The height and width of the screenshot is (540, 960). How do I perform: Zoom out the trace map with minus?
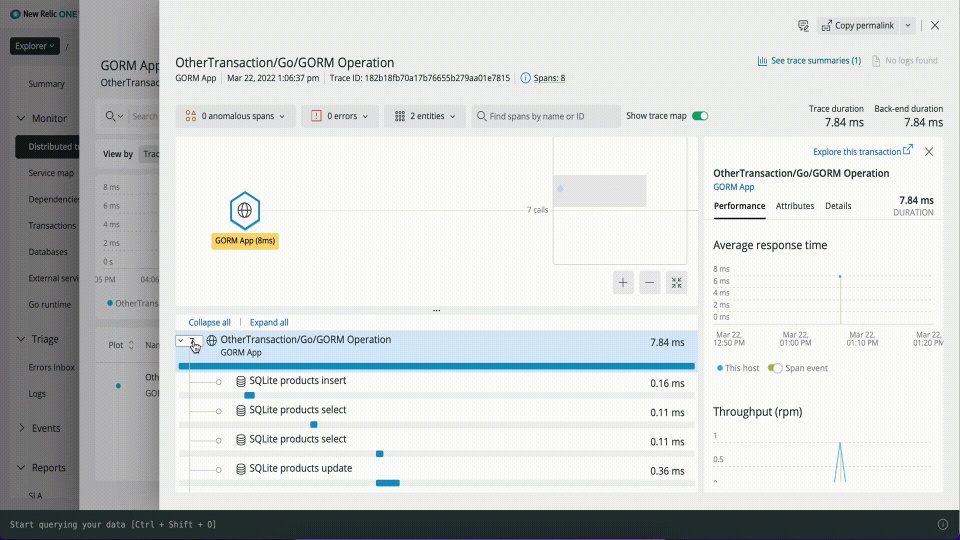click(x=650, y=282)
